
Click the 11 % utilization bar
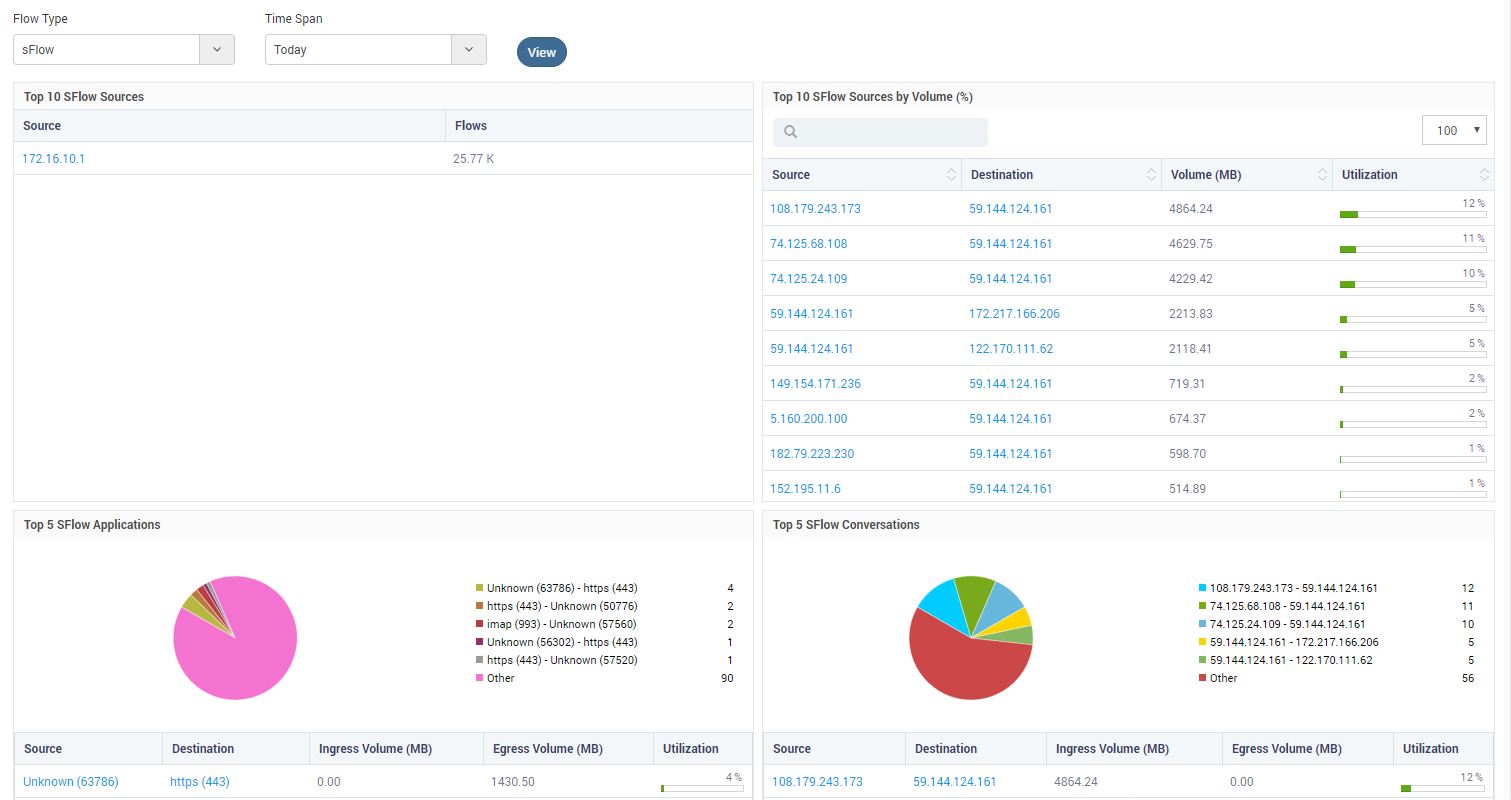point(1413,249)
